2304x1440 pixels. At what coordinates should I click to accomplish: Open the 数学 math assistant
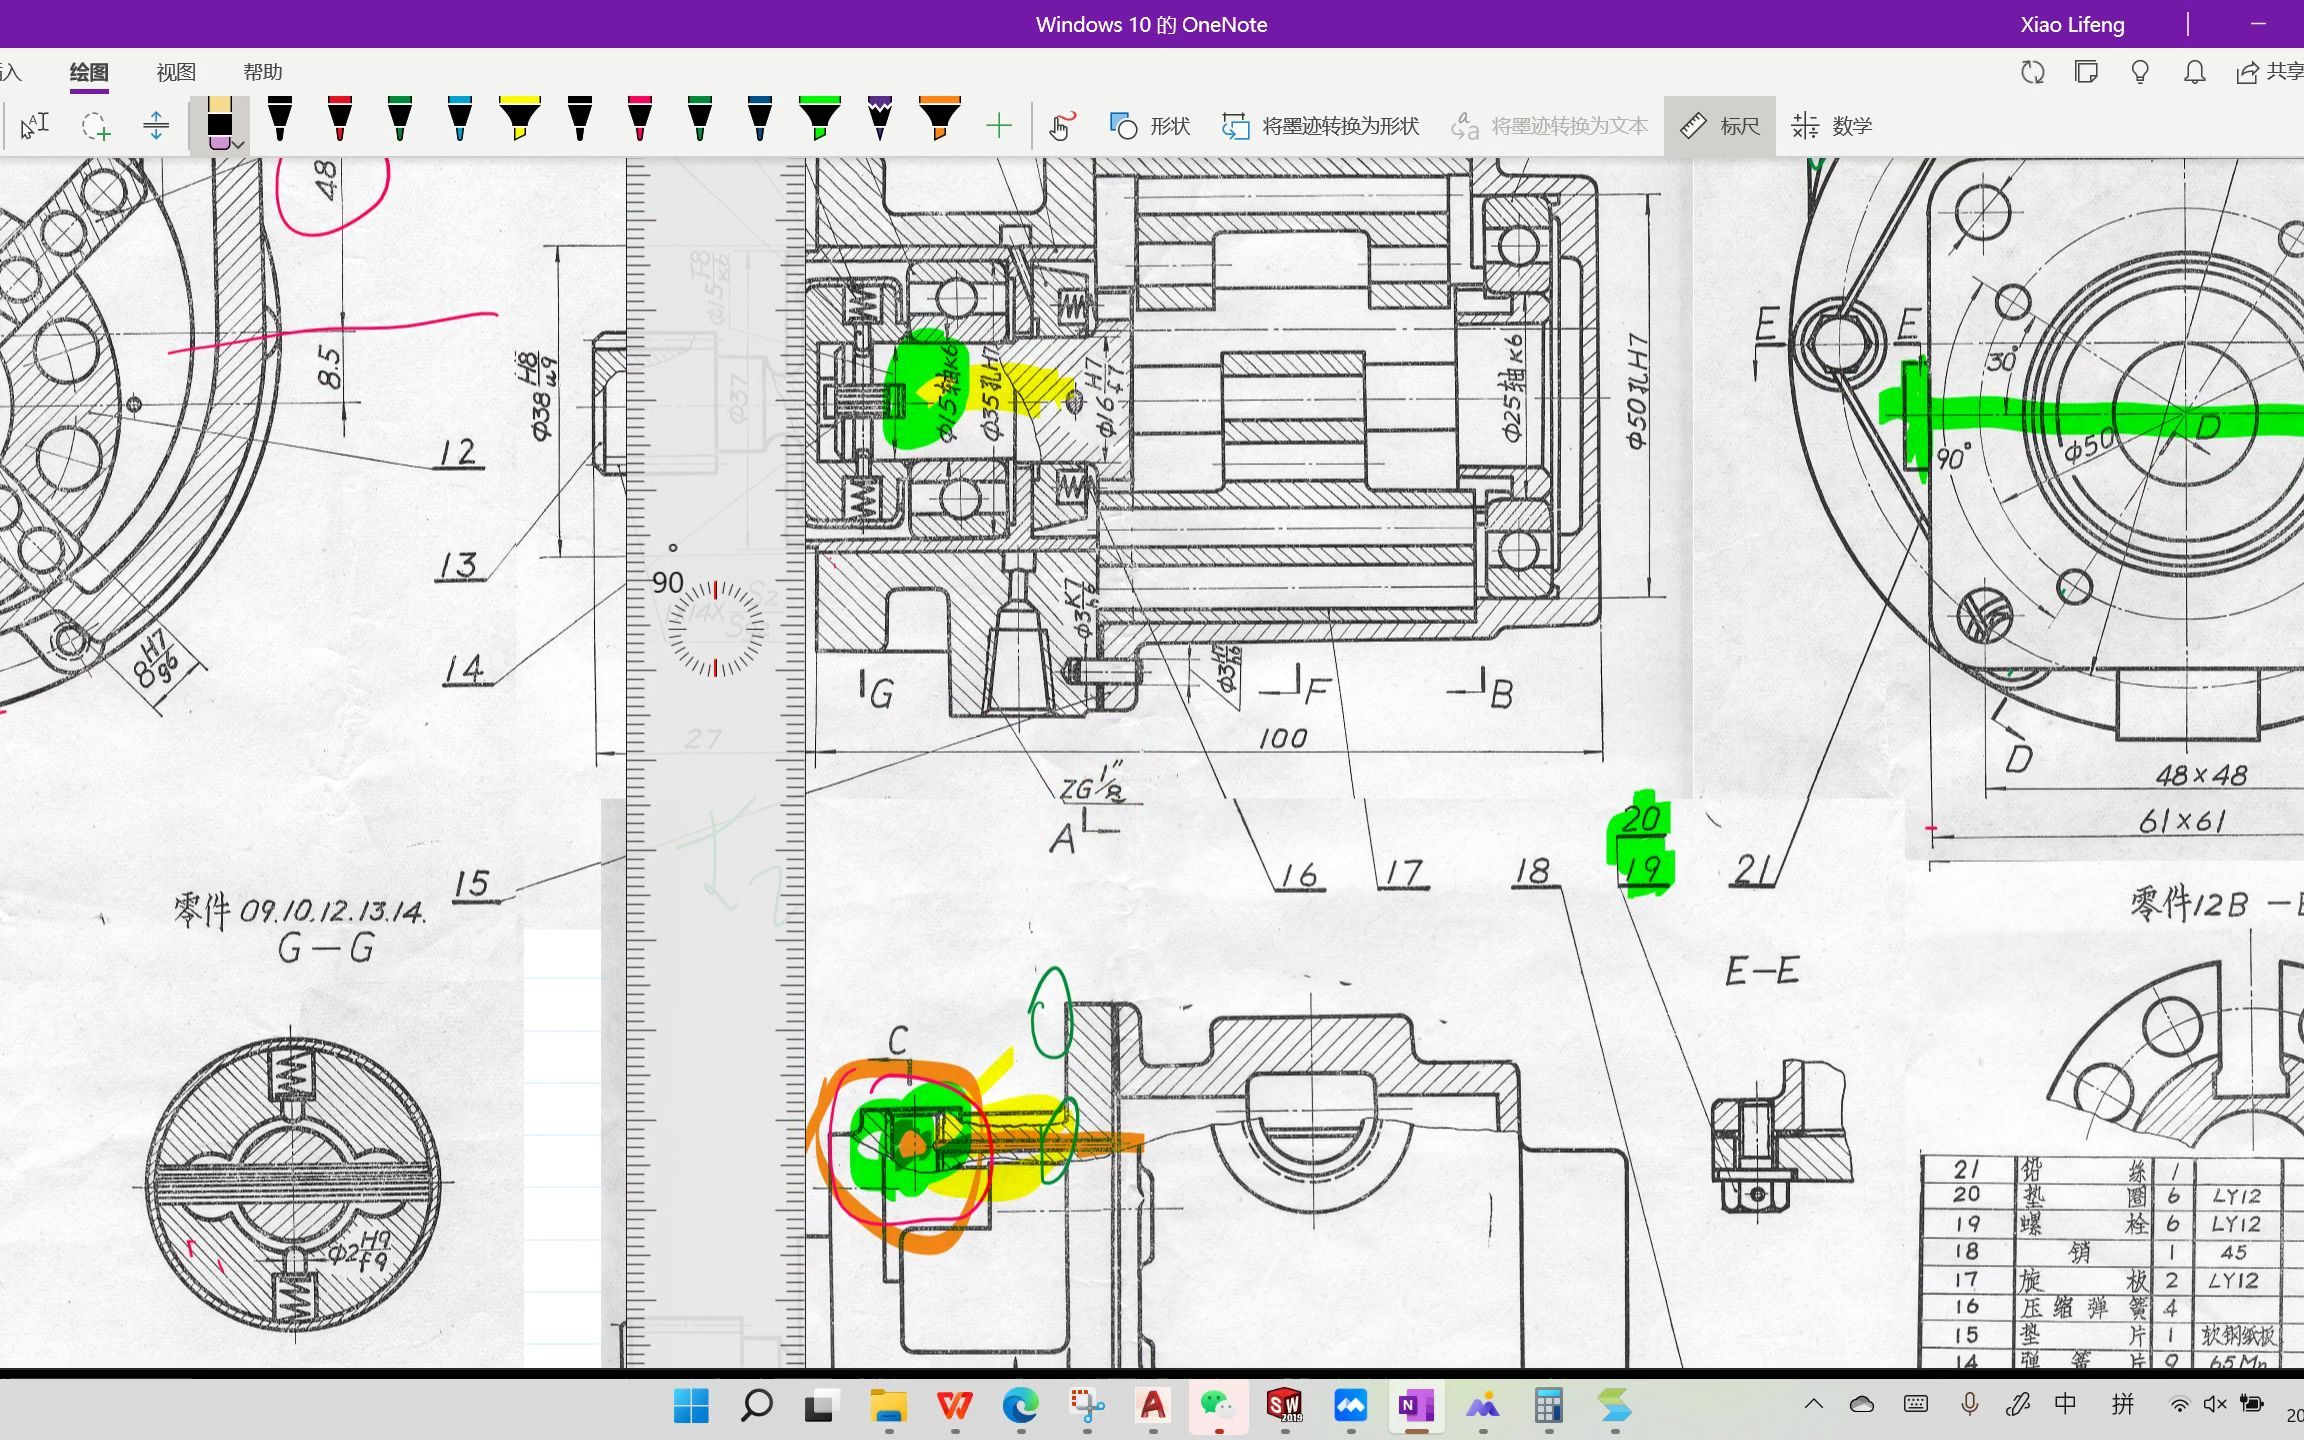[x=1832, y=126]
